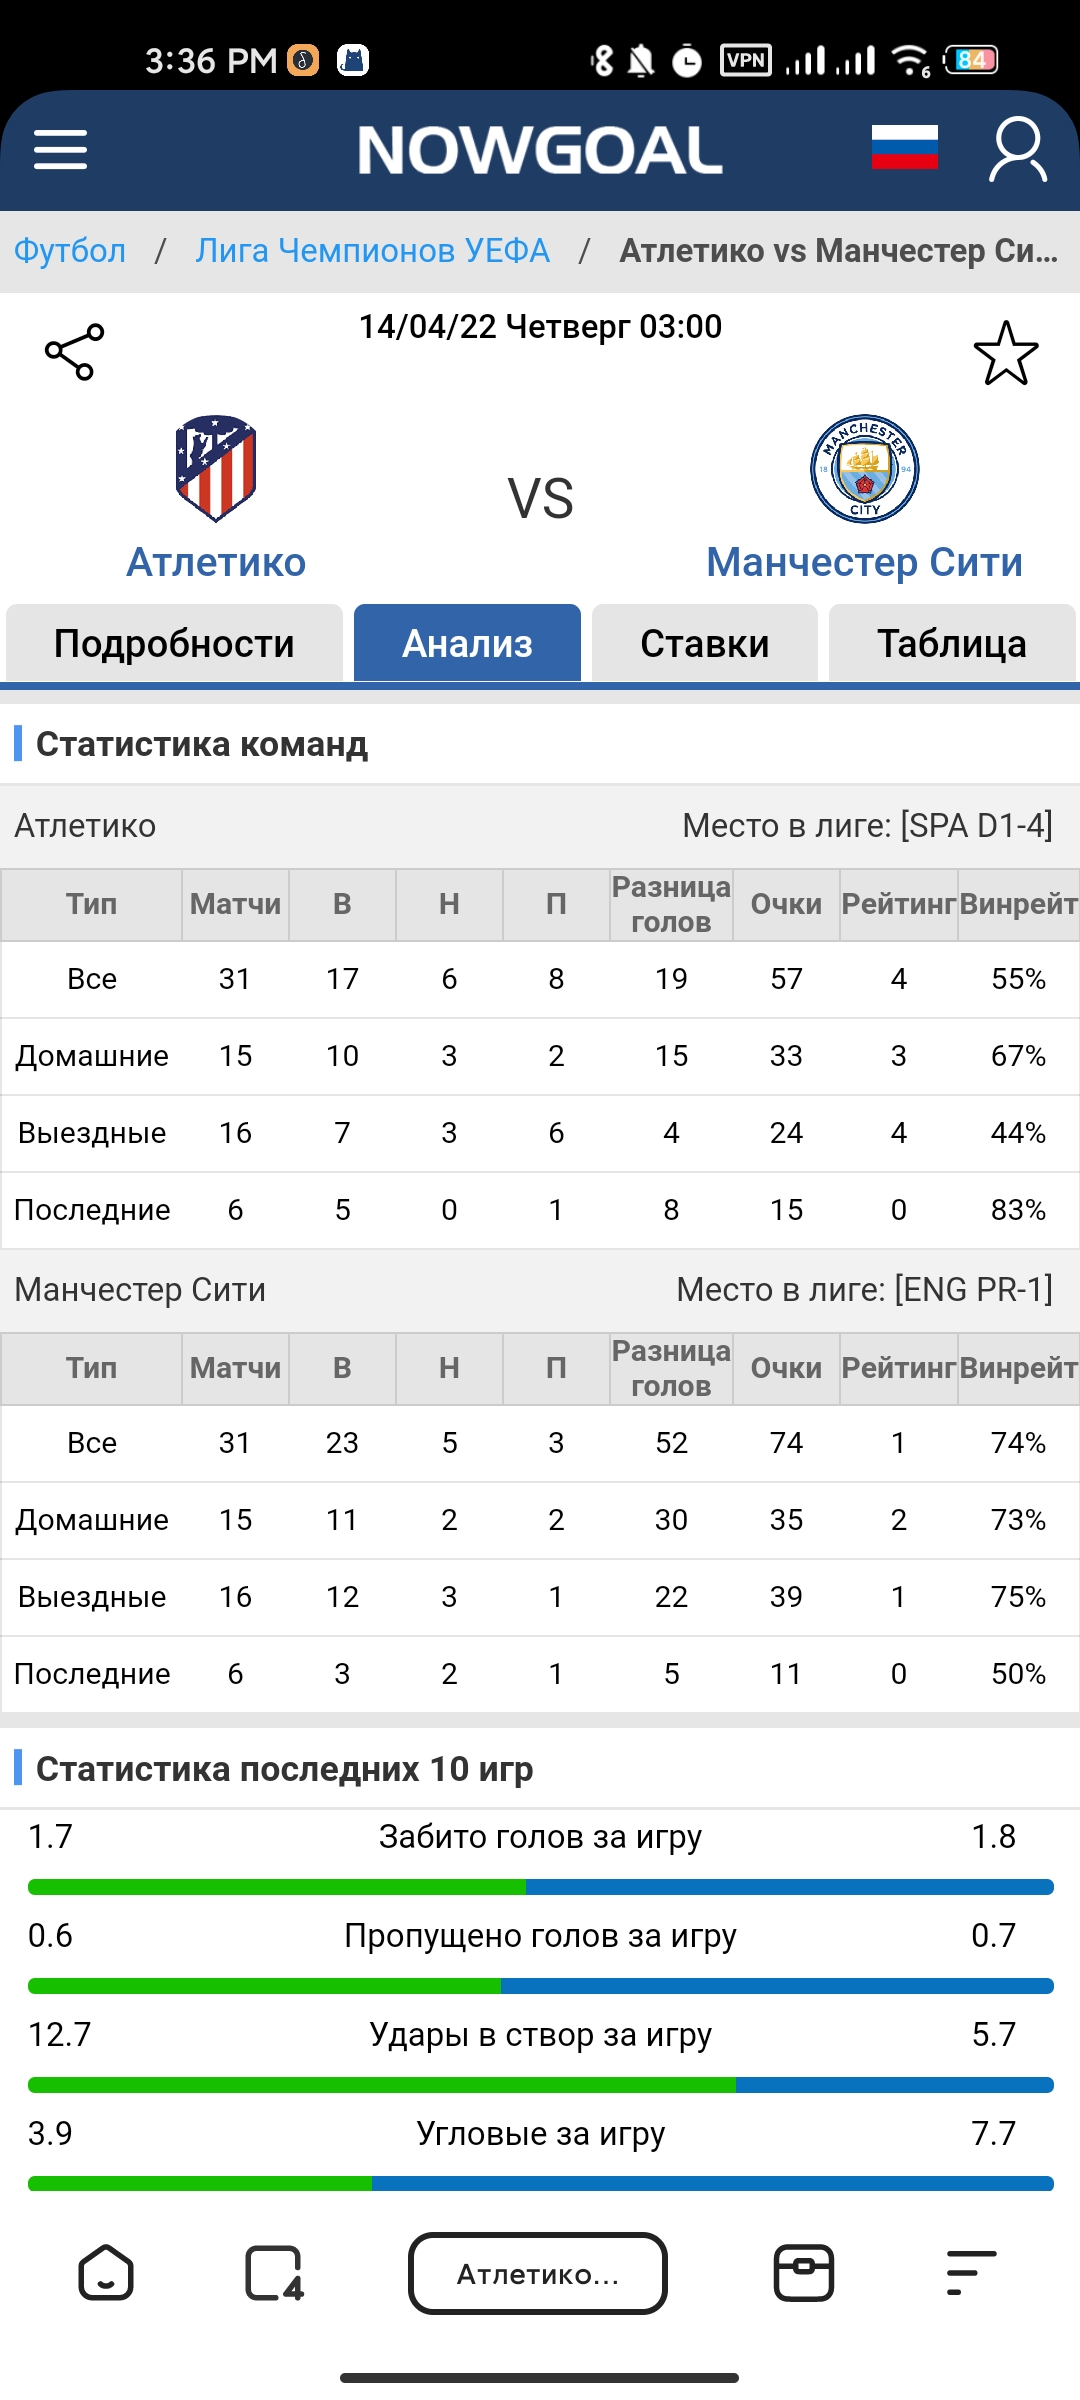This screenshot has width=1080, height=2400.
Task: Switch to Таблица tab
Action: click(x=952, y=643)
